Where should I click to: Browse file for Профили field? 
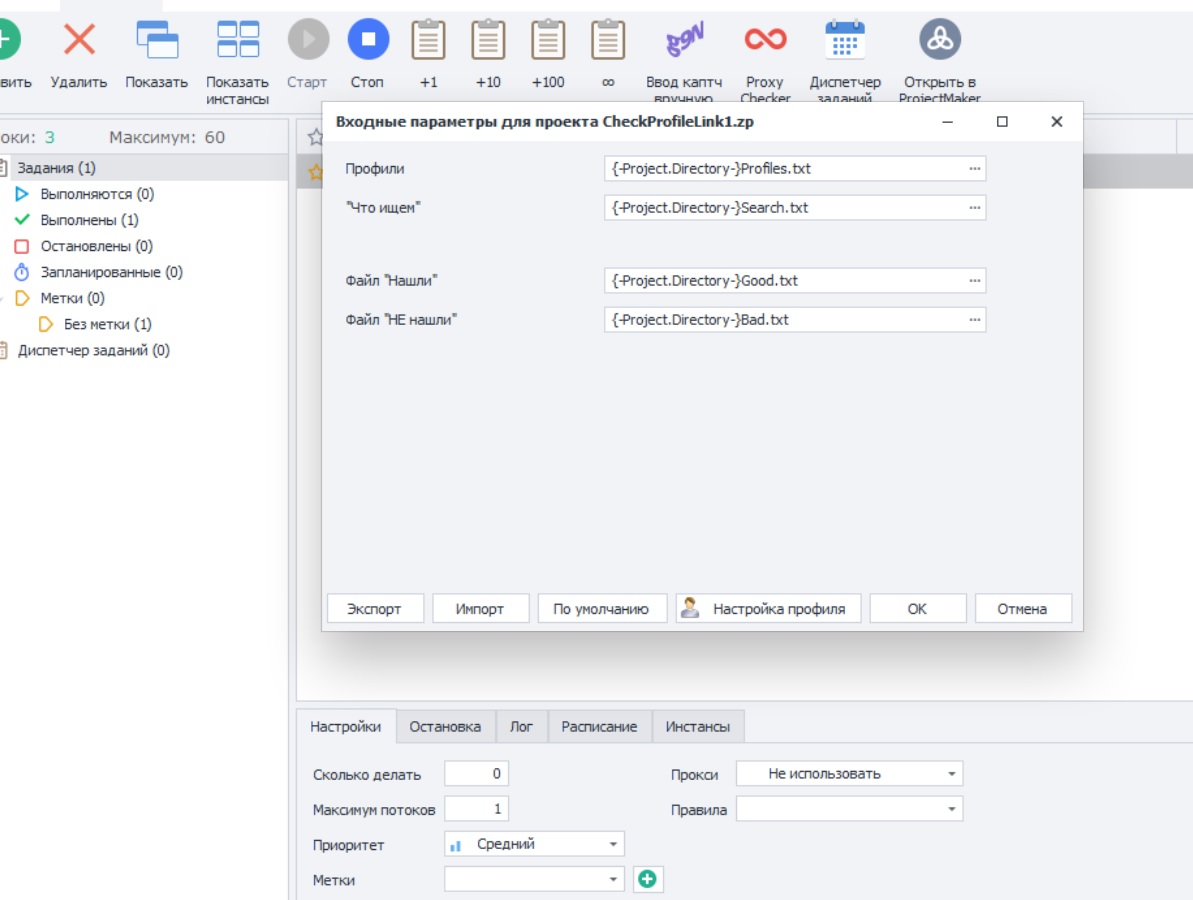click(975, 169)
